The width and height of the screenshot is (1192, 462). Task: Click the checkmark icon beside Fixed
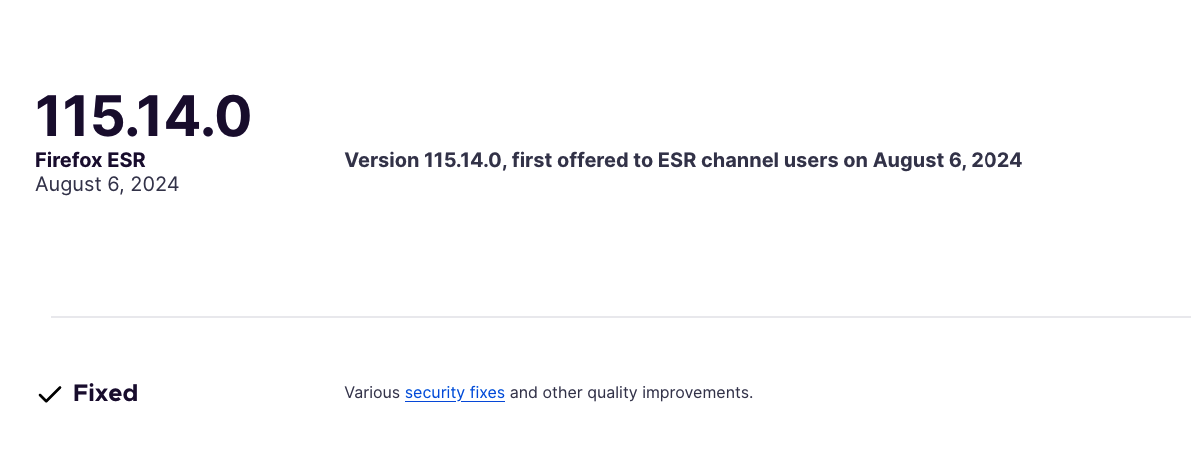(49, 394)
